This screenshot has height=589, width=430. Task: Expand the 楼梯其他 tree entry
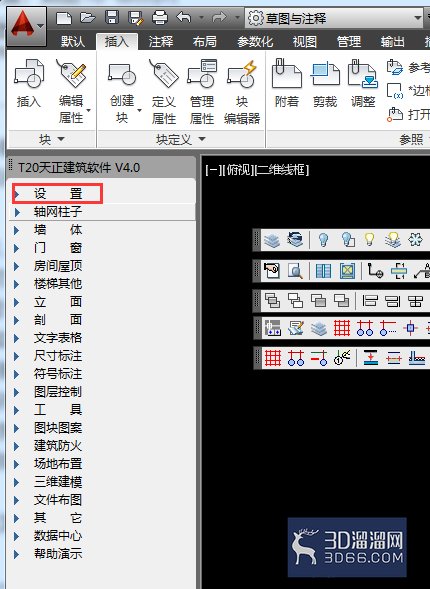click(x=17, y=284)
